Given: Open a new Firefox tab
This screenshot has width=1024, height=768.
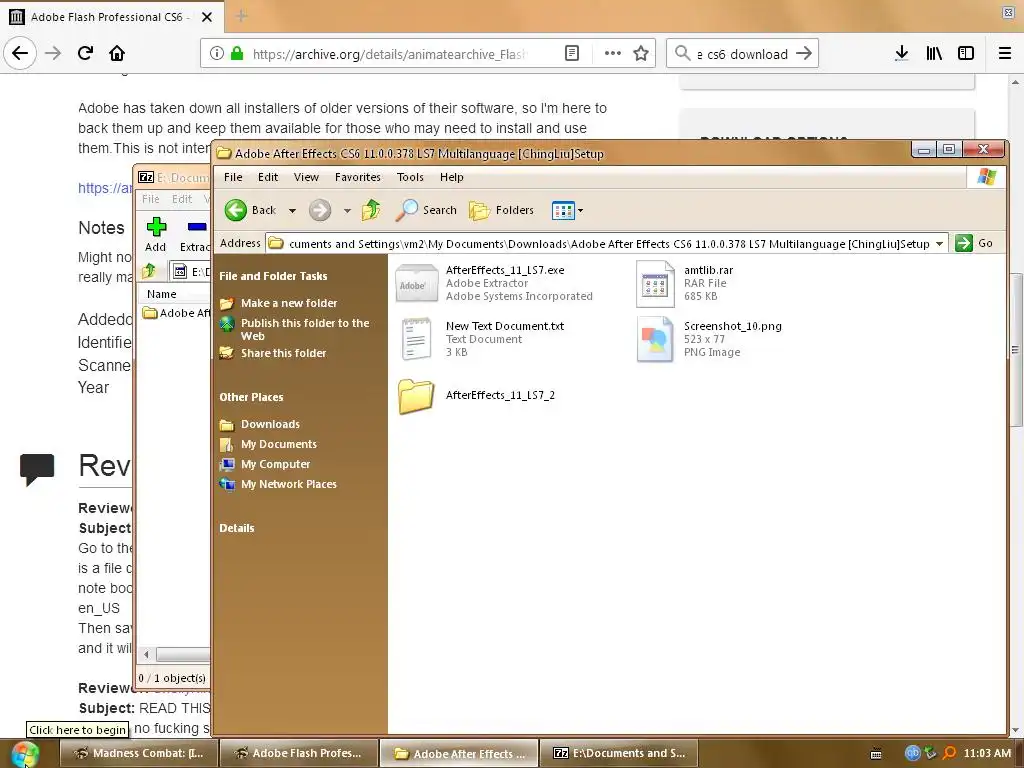Looking at the screenshot, I should click(x=241, y=16).
